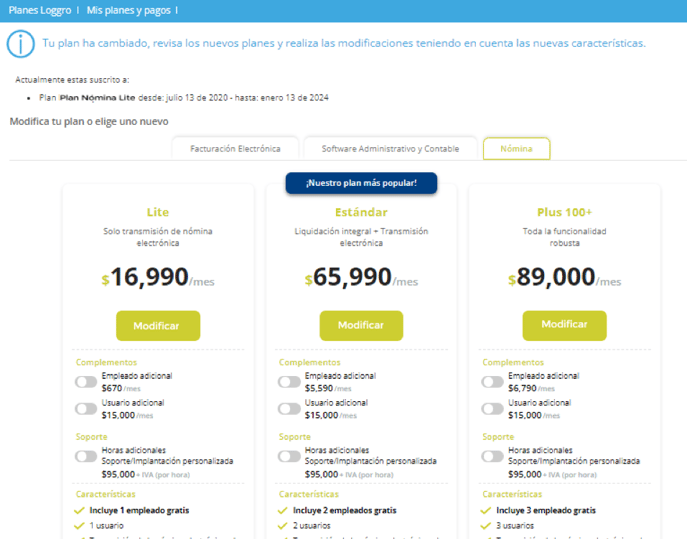This screenshot has height=539, width=687.
Task: Click Modificar for the Lite plan
Action: coord(158,326)
